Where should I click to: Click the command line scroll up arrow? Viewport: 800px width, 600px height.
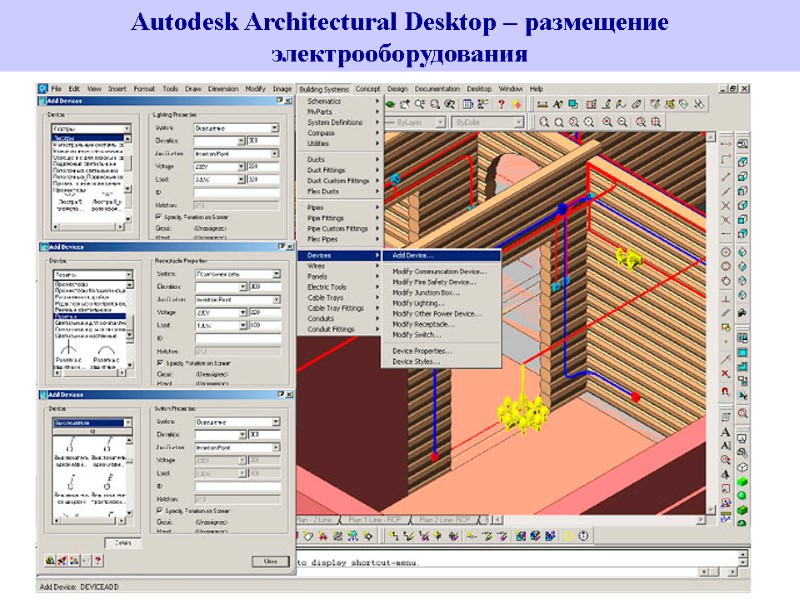pyautogui.click(x=743, y=554)
